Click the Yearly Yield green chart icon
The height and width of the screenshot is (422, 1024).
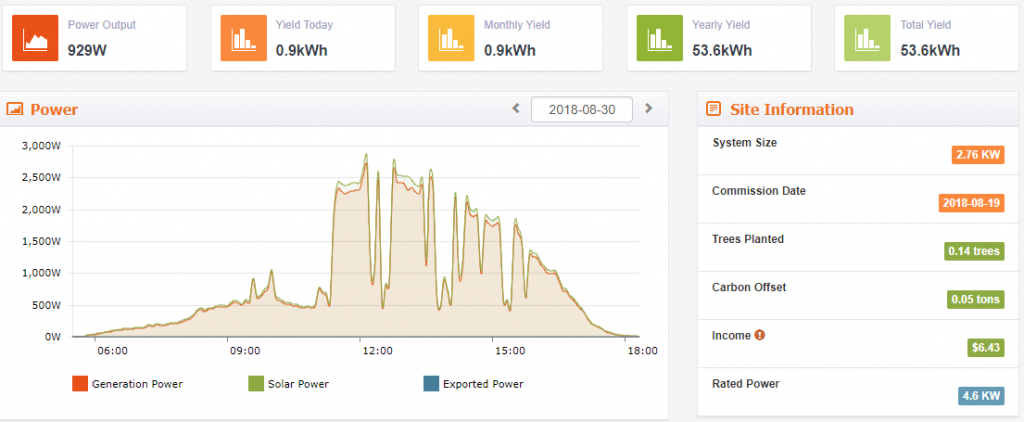659,40
